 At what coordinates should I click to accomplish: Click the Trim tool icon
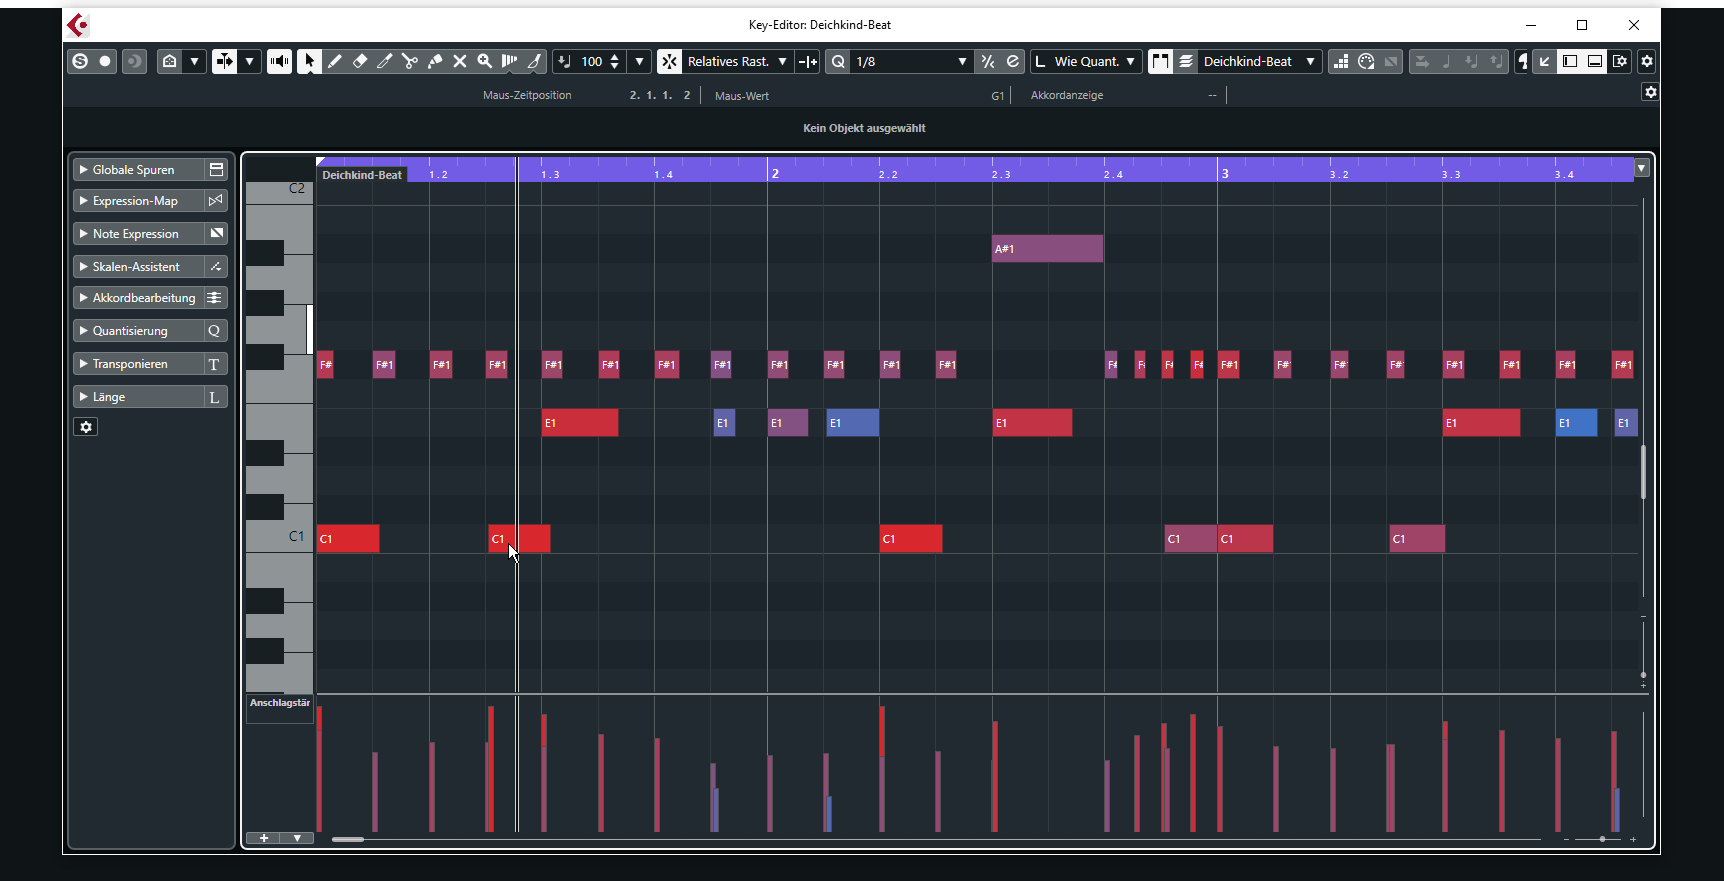coord(385,61)
